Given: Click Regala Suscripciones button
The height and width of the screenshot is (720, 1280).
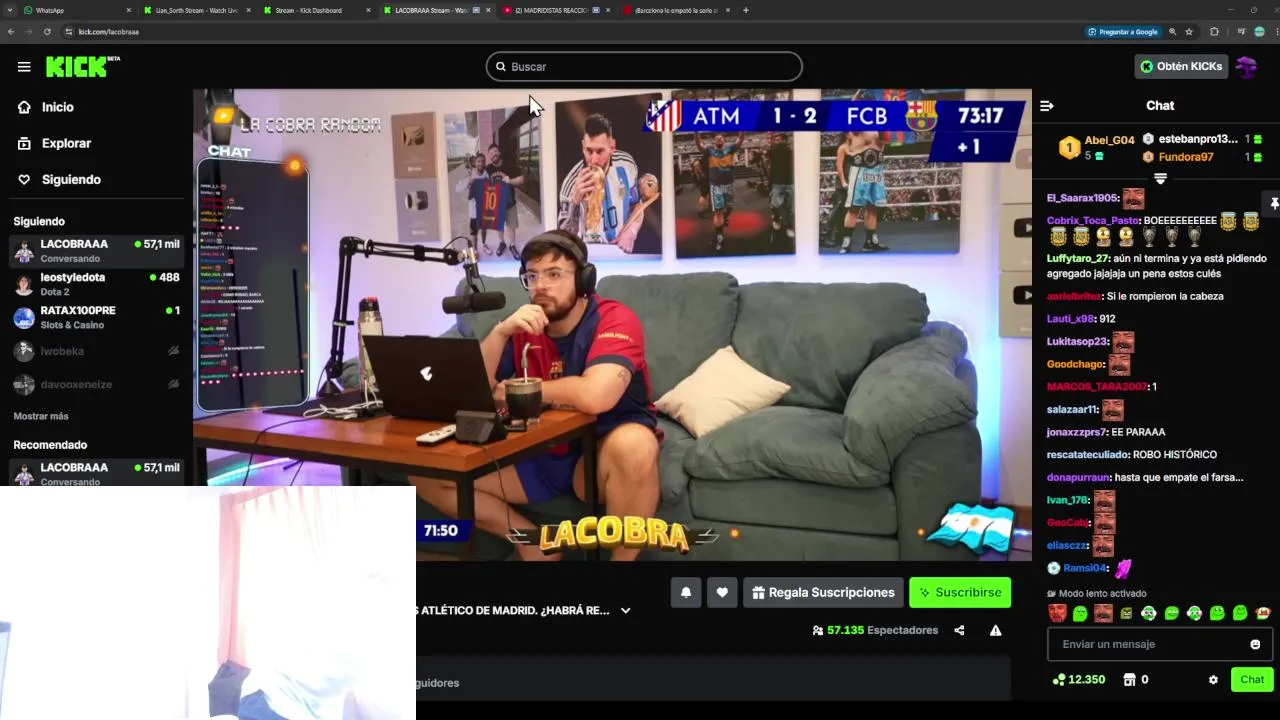Looking at the screenshot, I should tap(823, 592).
